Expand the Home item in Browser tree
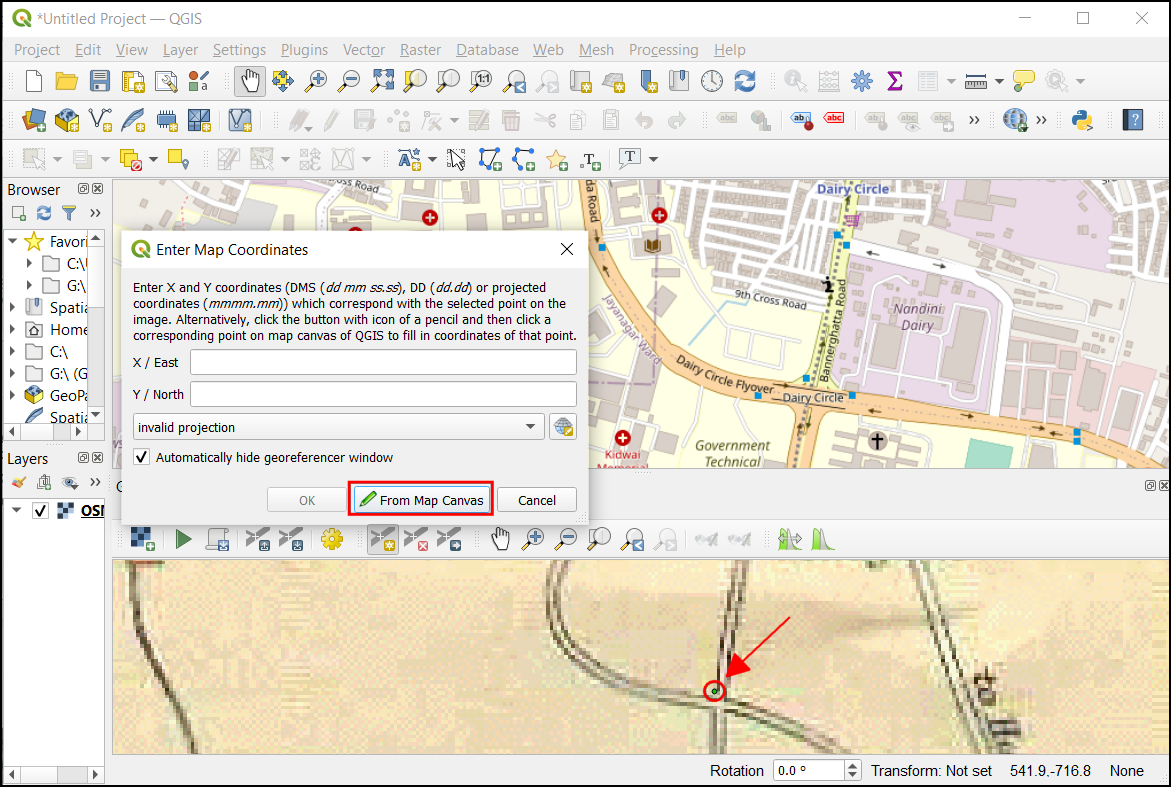 pyautogui.click(x=13, y=329)
